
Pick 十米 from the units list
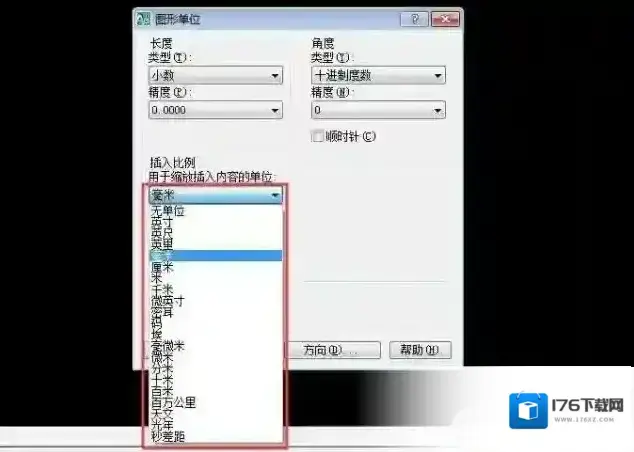216,380
